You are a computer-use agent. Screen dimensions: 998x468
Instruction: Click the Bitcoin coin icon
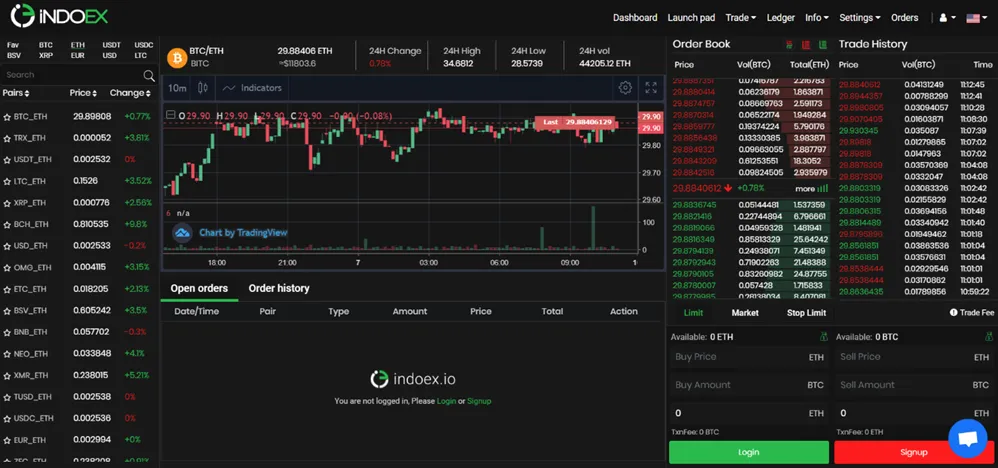[x=177, y=58]
